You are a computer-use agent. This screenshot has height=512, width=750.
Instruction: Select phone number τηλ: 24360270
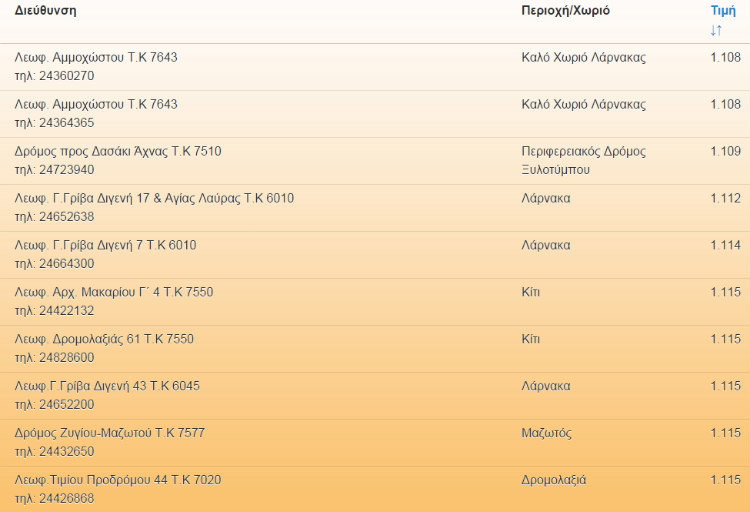[55, 76]
